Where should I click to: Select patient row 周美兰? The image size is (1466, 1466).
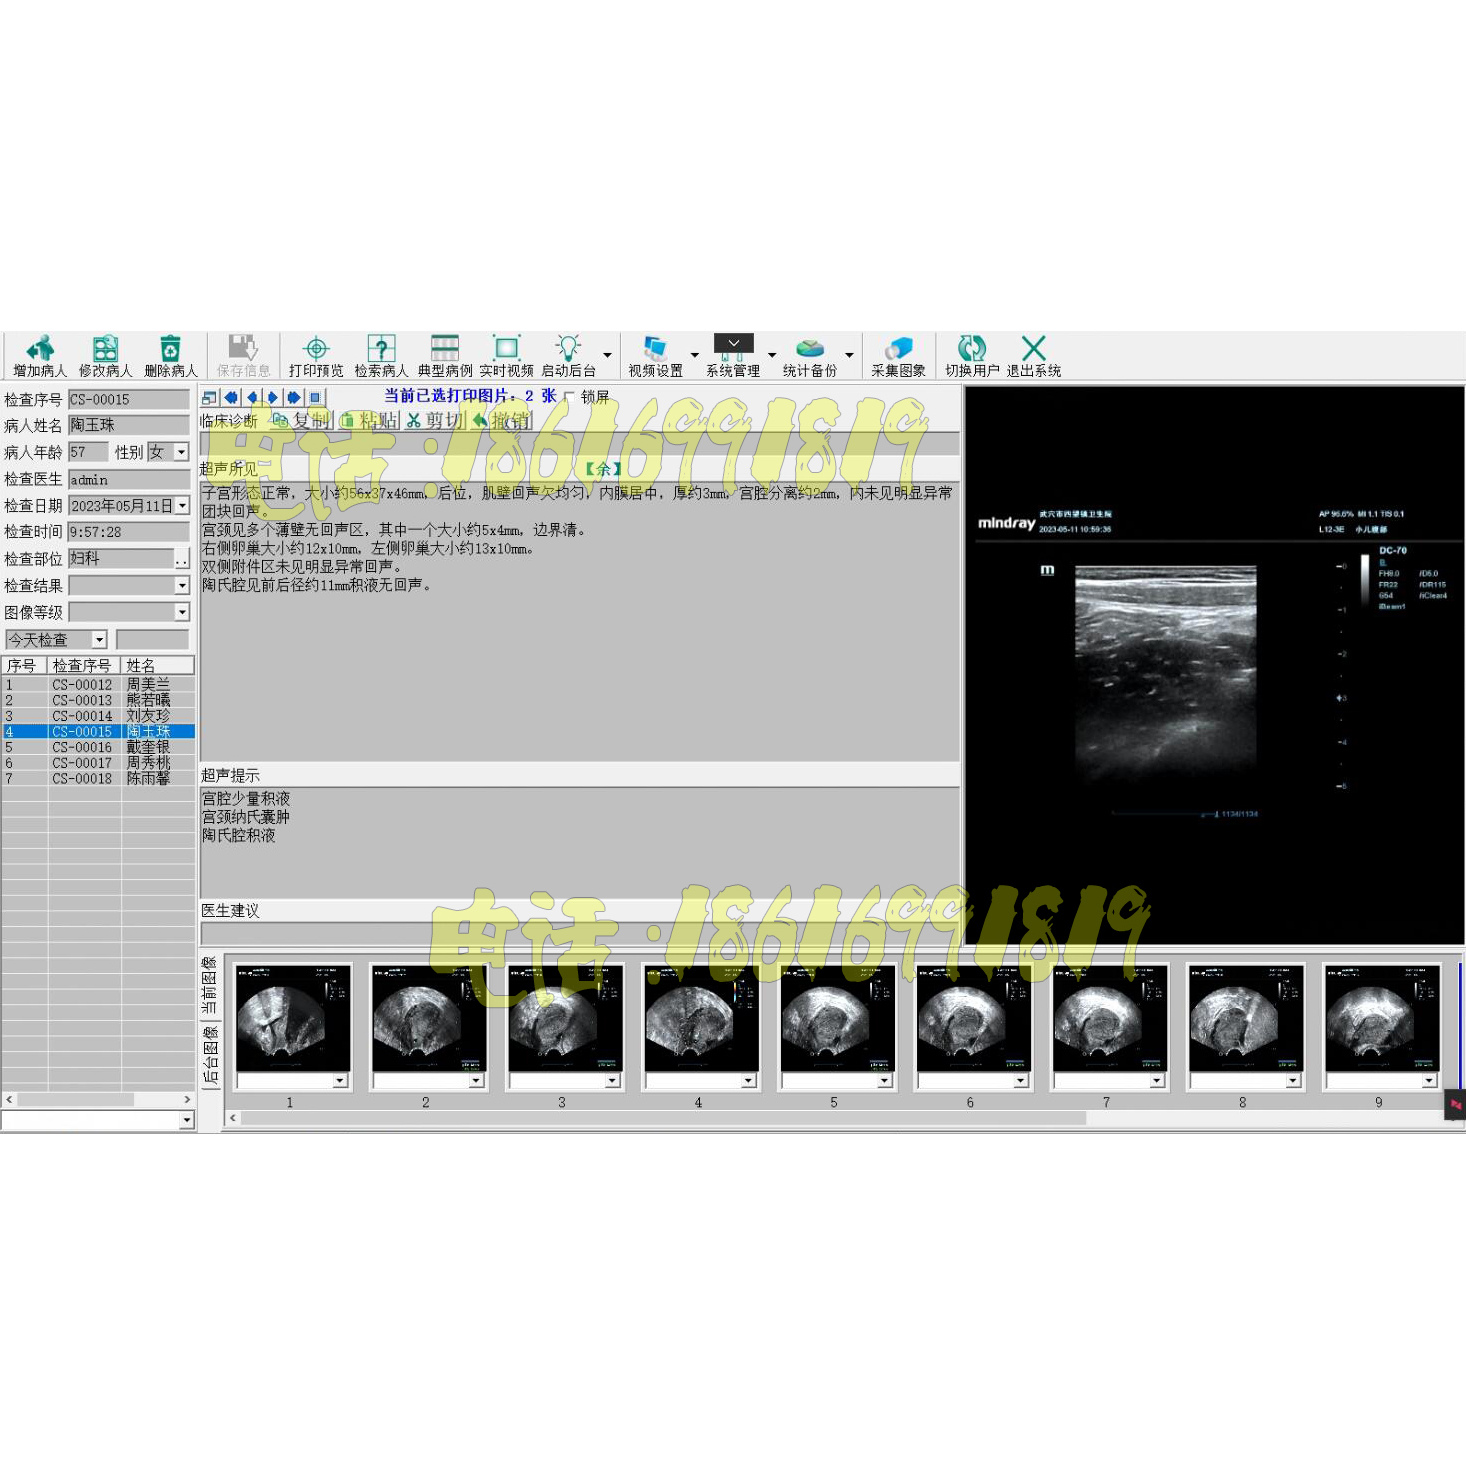tap(98, 685)
